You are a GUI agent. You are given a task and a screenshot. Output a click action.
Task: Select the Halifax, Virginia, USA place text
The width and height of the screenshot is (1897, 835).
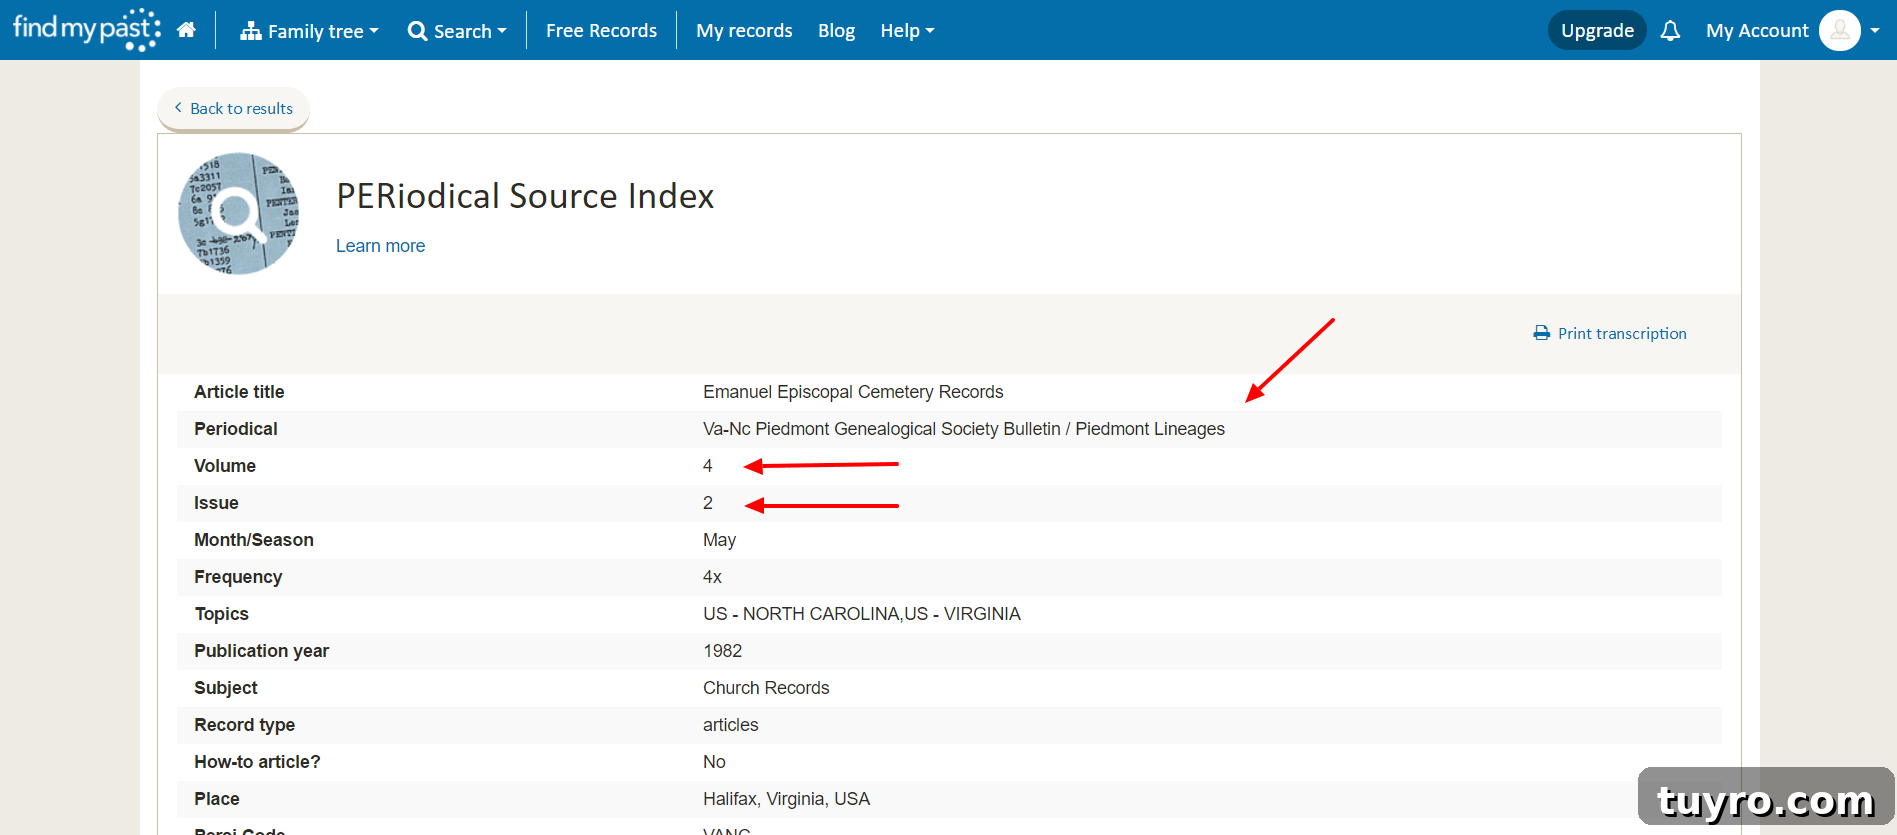(x=786, y=799)
